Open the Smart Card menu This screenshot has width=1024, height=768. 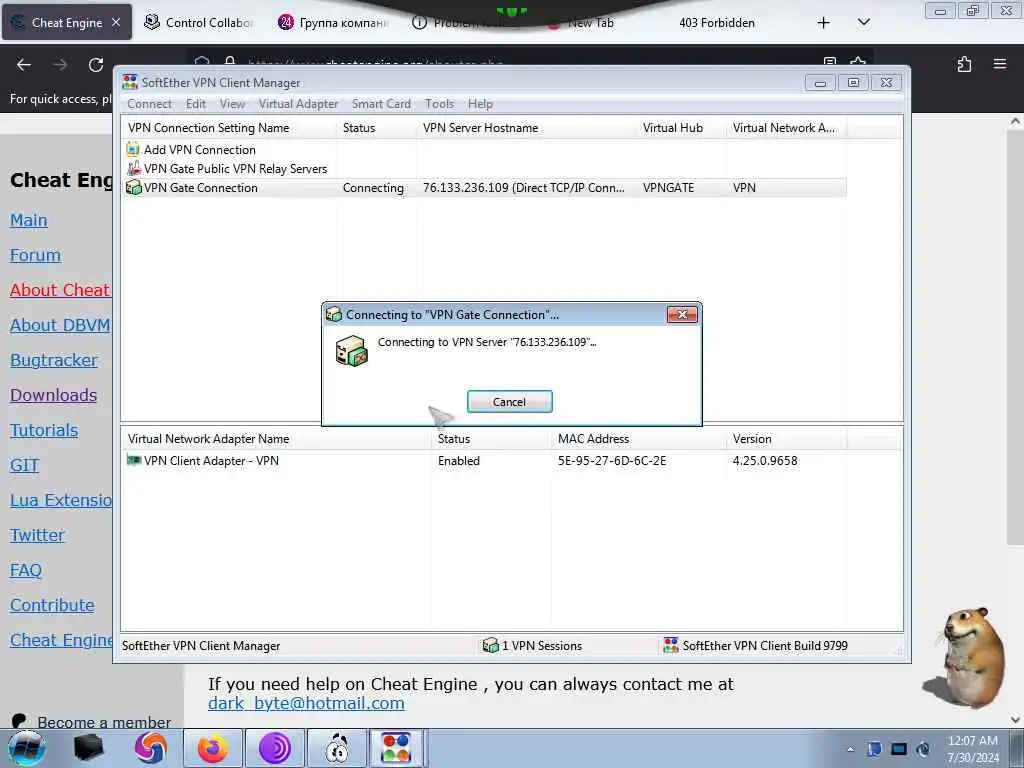[x=381, y=104]
